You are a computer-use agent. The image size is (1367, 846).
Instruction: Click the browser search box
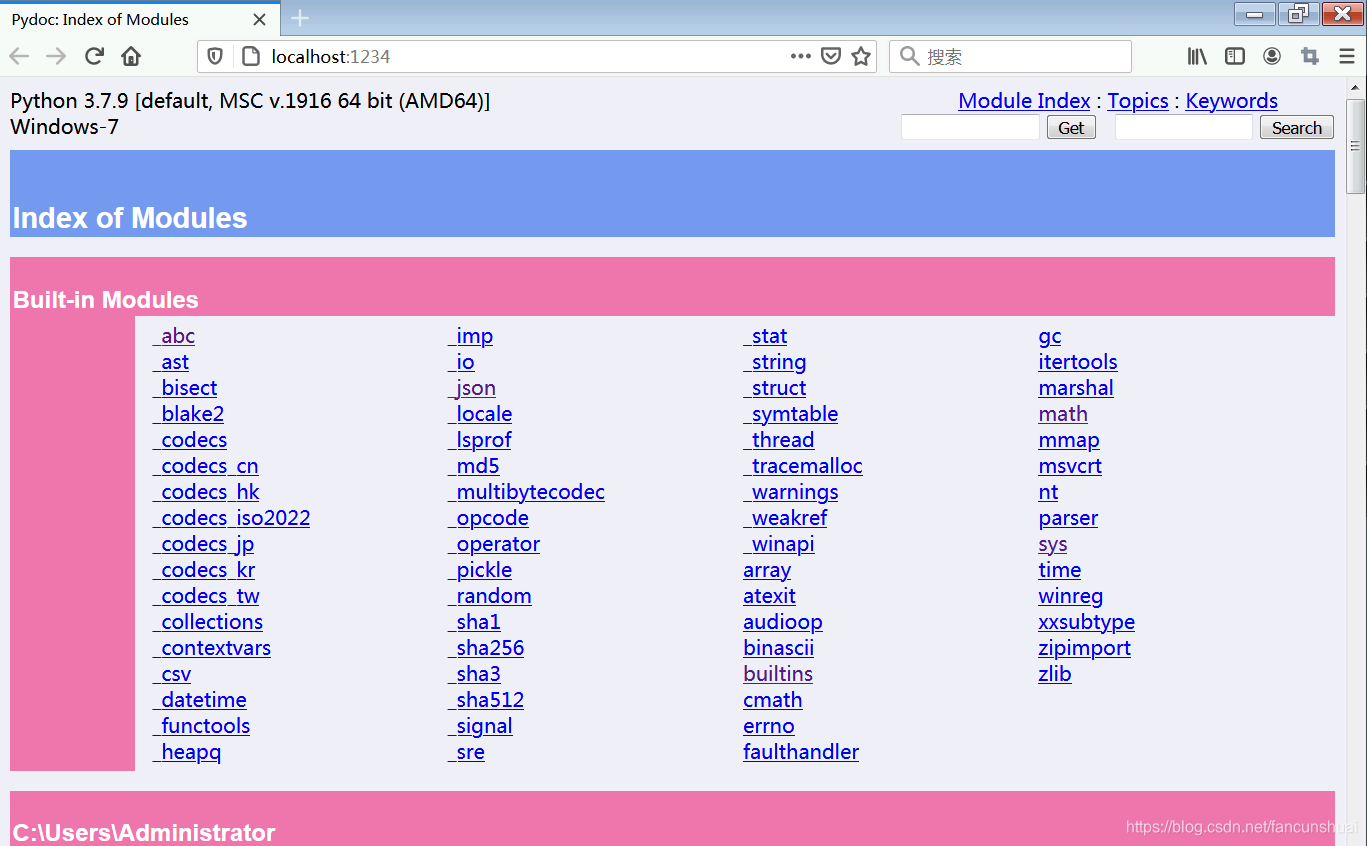(x=1010, y=57)
